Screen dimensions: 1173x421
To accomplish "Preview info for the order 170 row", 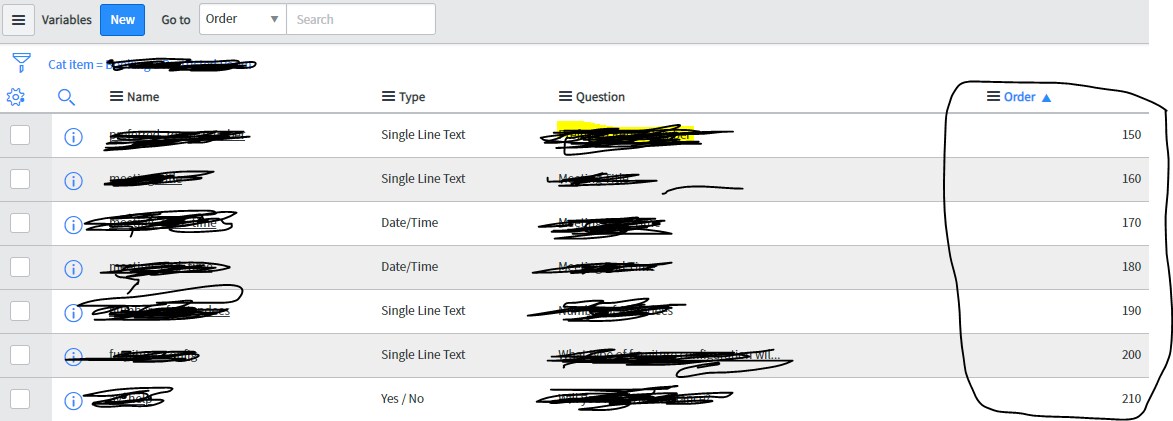I will point(73,224).
